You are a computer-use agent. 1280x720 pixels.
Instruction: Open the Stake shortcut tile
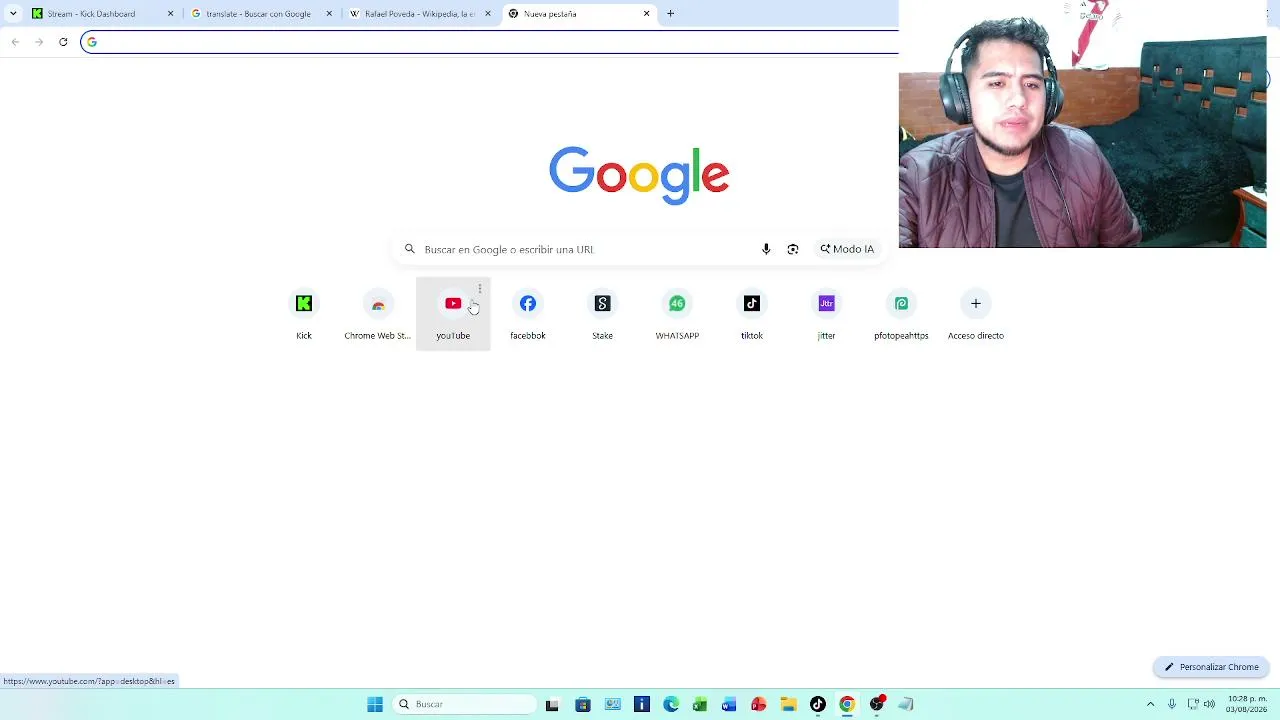click(x=602, y=314)
